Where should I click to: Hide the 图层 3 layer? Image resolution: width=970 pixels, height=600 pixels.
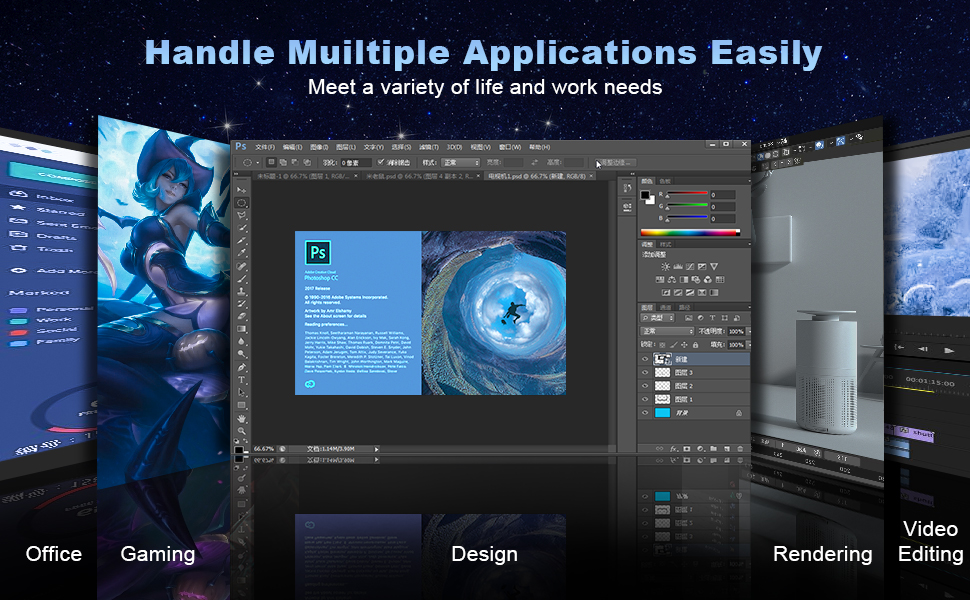tap(645, 372)
